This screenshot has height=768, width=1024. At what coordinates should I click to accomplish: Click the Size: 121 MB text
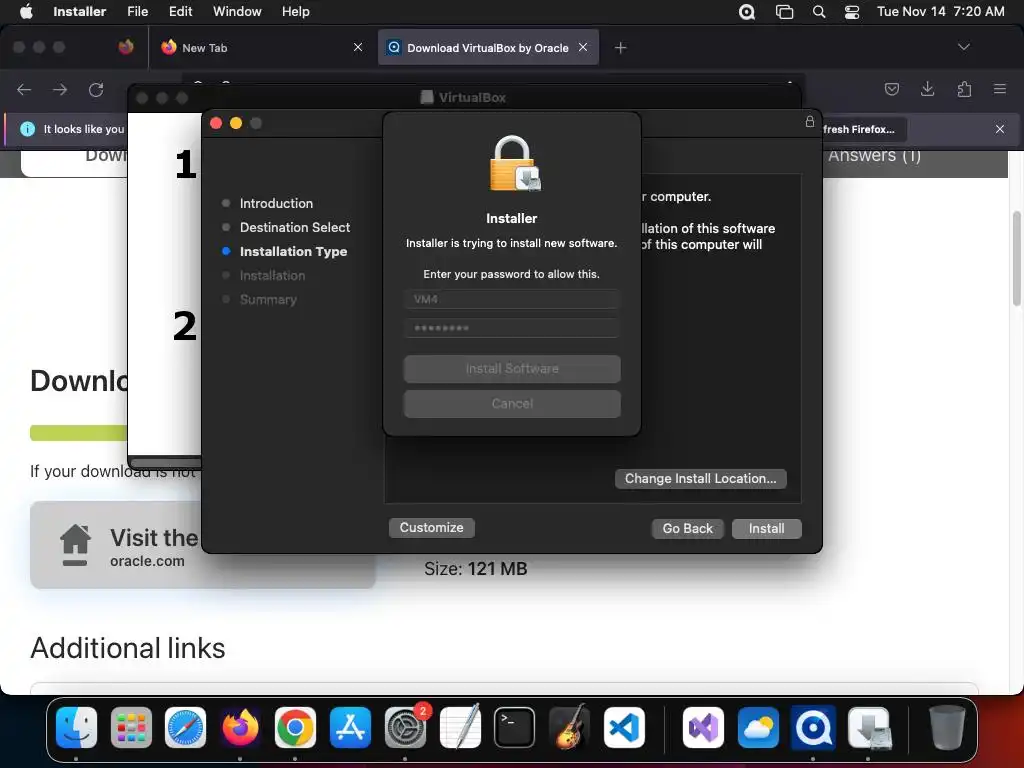point(475,569)
